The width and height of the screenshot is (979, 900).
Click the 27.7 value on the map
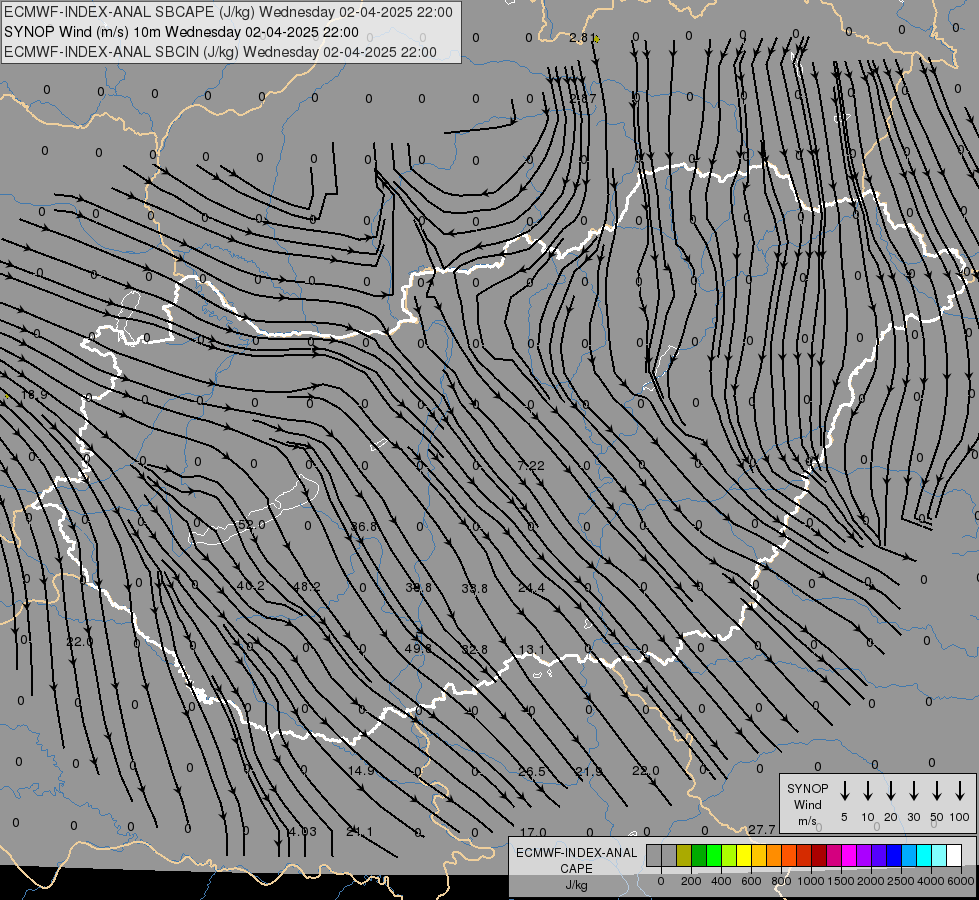click(x=762, y=829)
